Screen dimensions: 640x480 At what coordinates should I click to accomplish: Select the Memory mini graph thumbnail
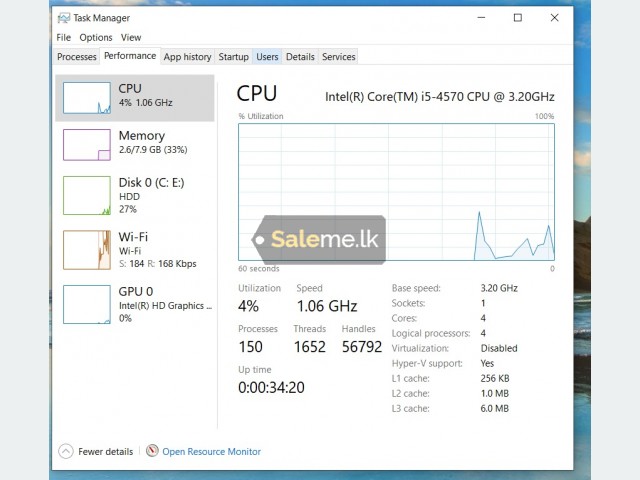pos(87,145)
